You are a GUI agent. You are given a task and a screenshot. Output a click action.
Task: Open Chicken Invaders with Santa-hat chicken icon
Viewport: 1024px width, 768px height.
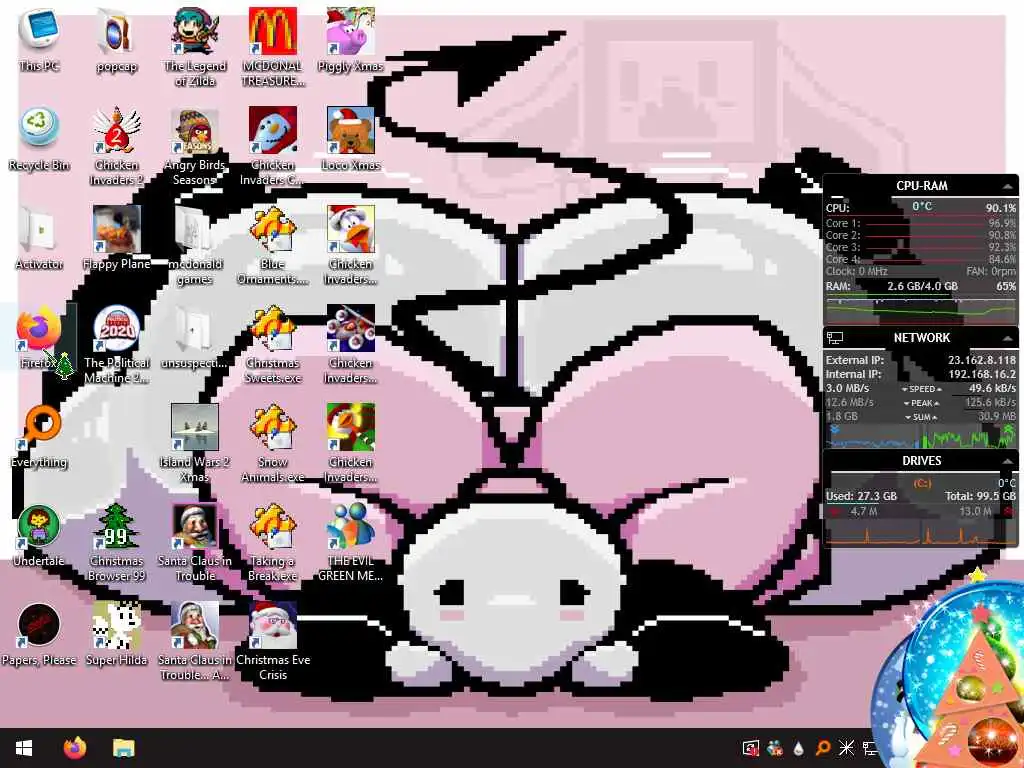[x=351, y=246]
